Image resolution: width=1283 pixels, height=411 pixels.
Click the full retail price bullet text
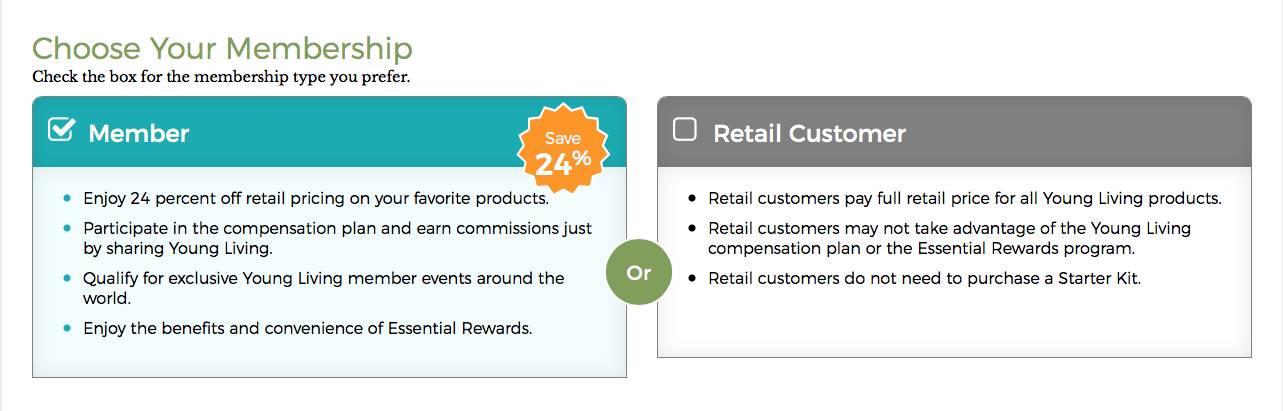point(965,198)
